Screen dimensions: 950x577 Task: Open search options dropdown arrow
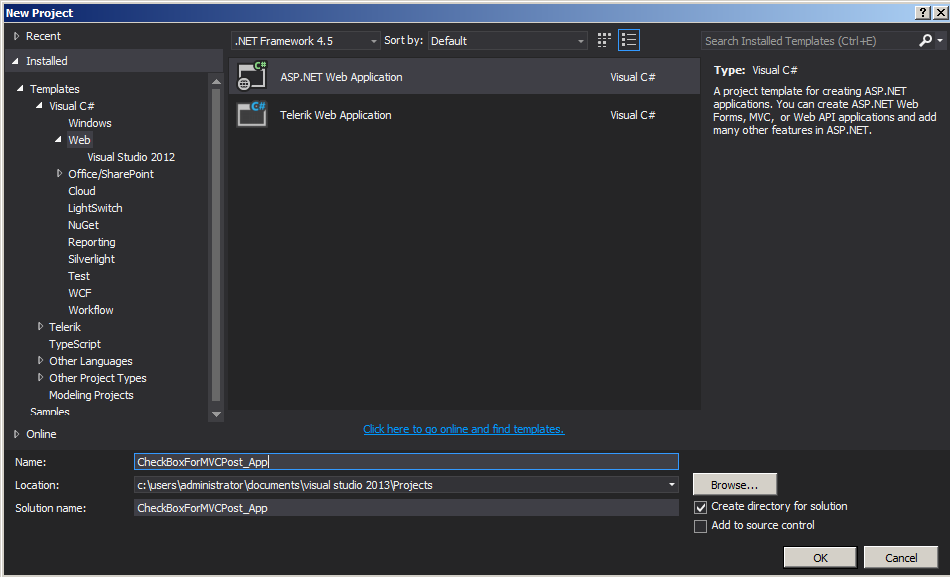point(940,41)
